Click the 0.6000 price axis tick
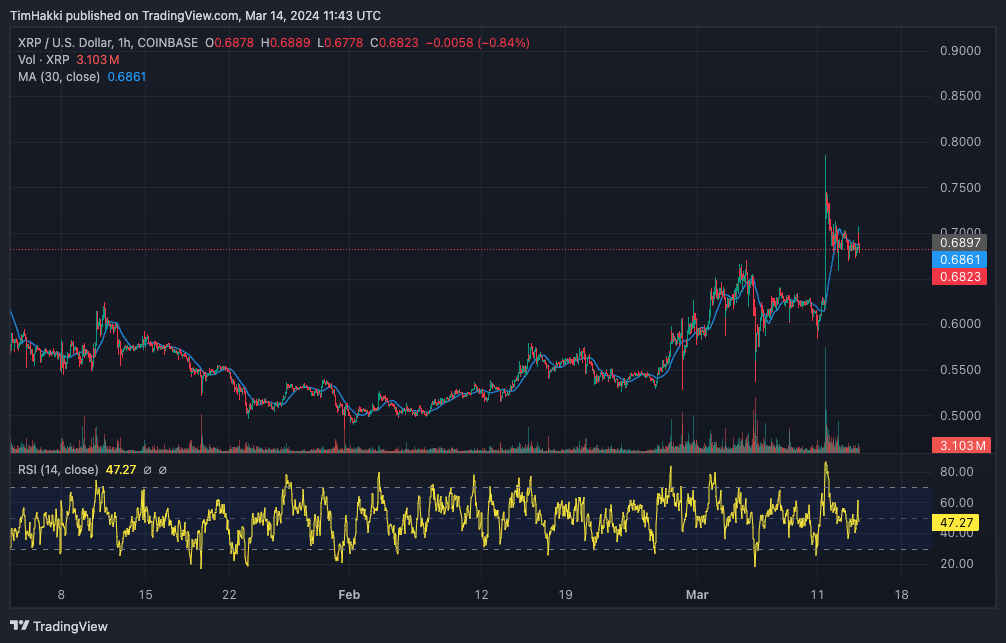Image resolution: width=1006 pixels, height=643 pixels. click(x=960, y=324)
